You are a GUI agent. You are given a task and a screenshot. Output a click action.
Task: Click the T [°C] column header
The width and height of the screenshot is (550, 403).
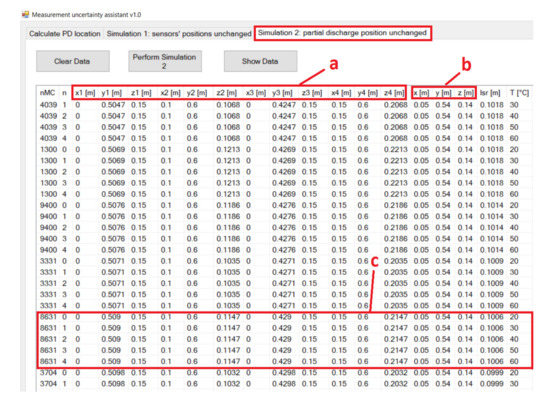[x=519, y=93]
